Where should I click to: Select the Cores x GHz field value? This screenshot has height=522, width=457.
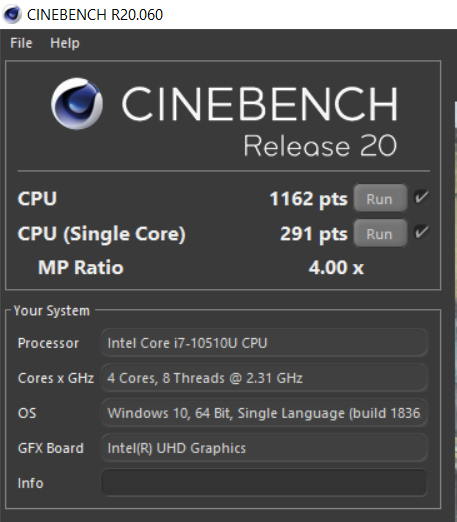click(264, 378)
